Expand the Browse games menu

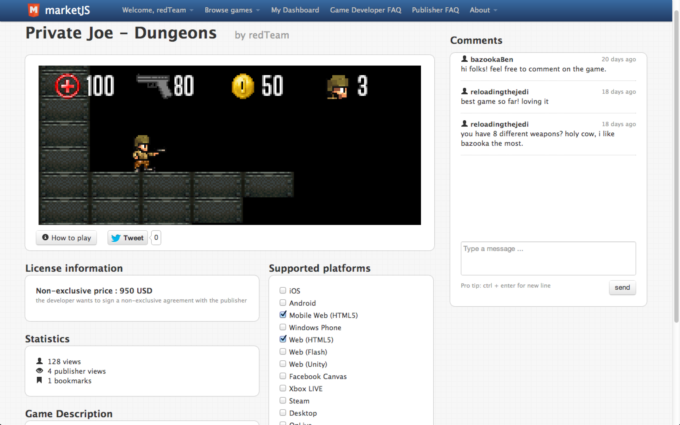(232, 10)
